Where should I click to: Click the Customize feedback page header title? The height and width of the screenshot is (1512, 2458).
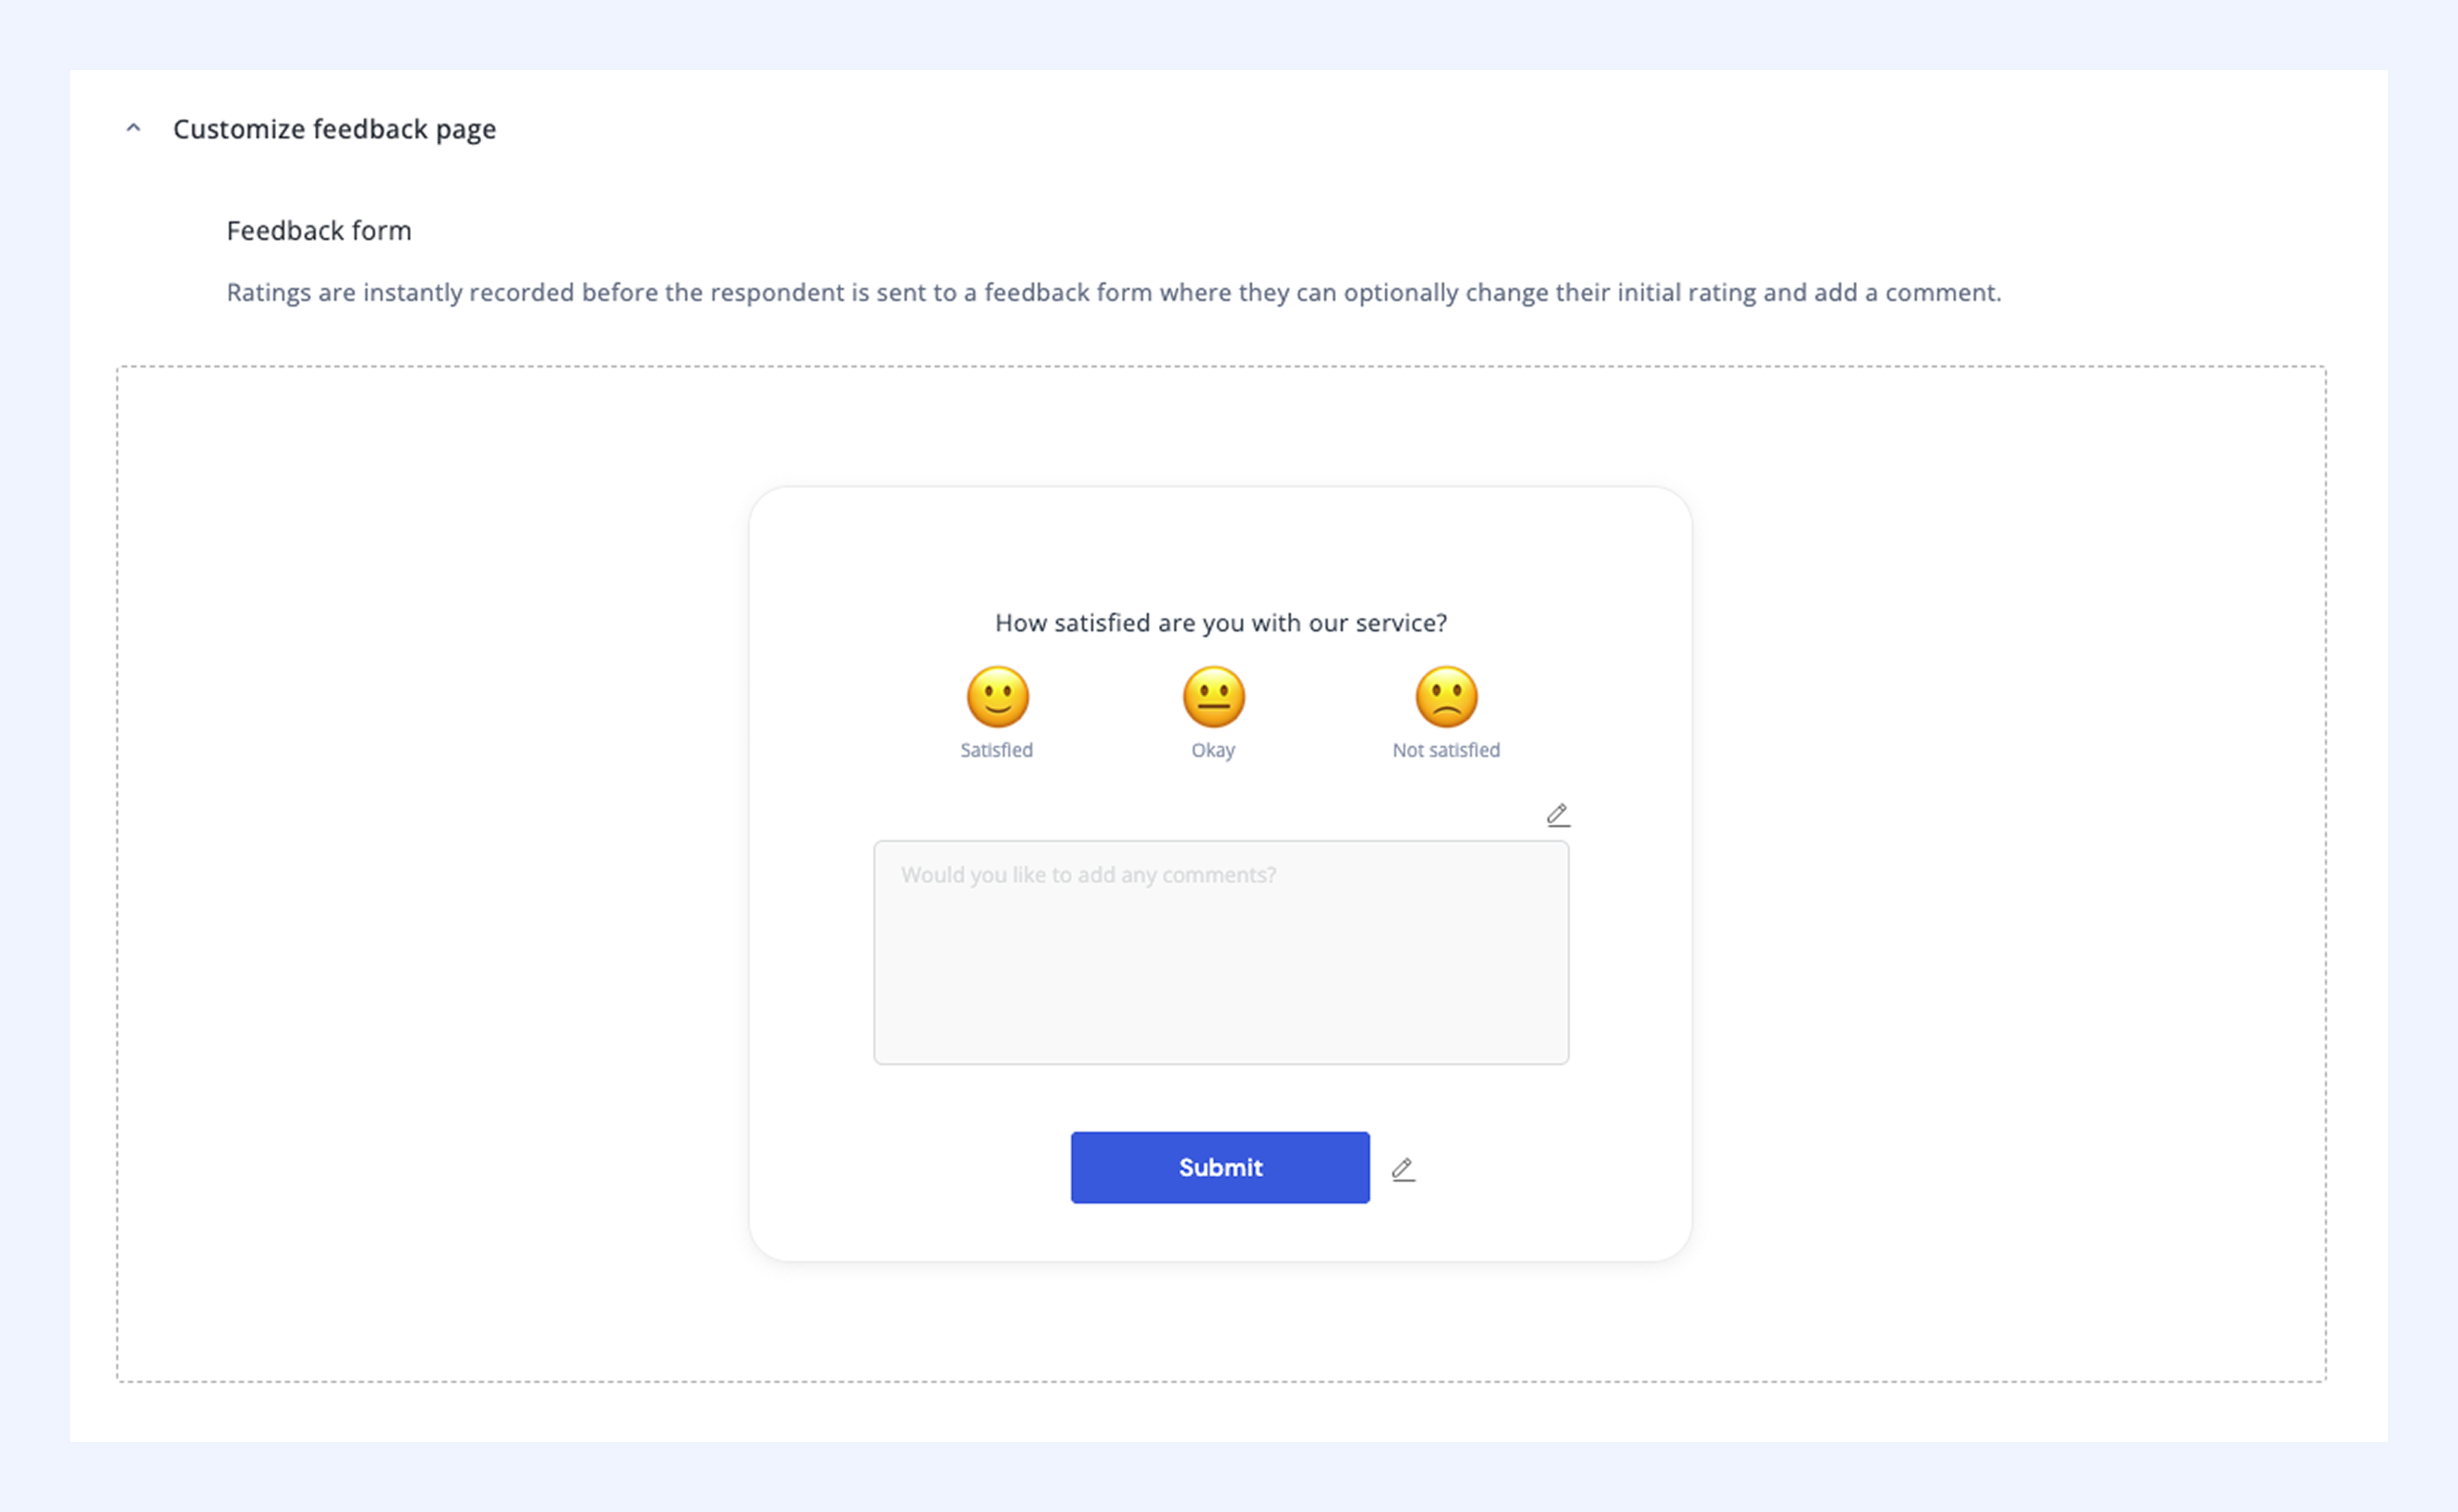tap(334, 129)
